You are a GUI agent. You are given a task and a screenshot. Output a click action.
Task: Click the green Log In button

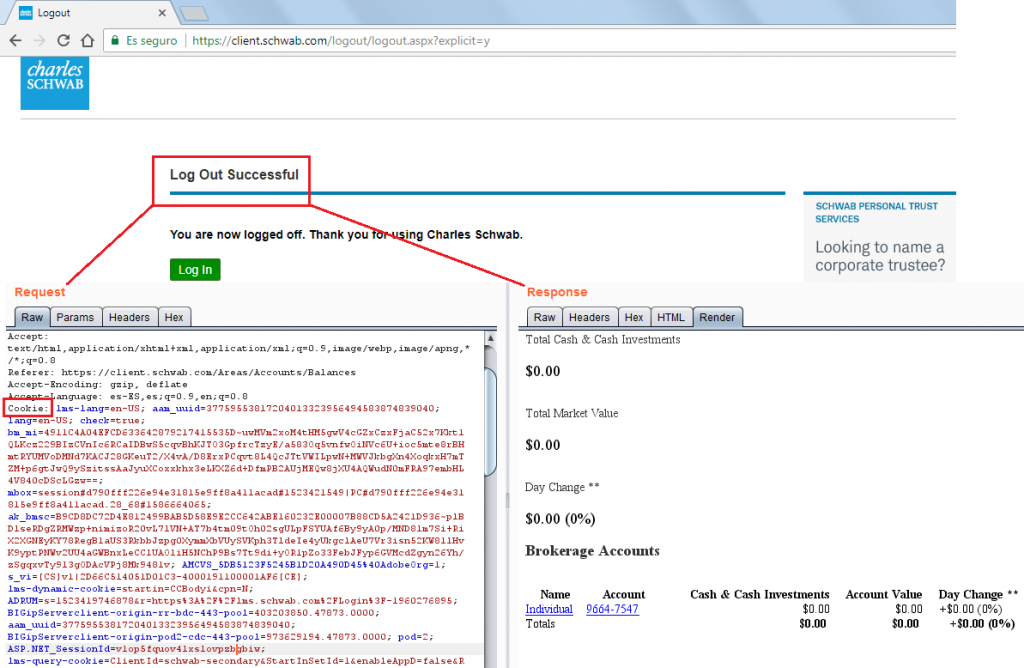click(x=195, y=270)
